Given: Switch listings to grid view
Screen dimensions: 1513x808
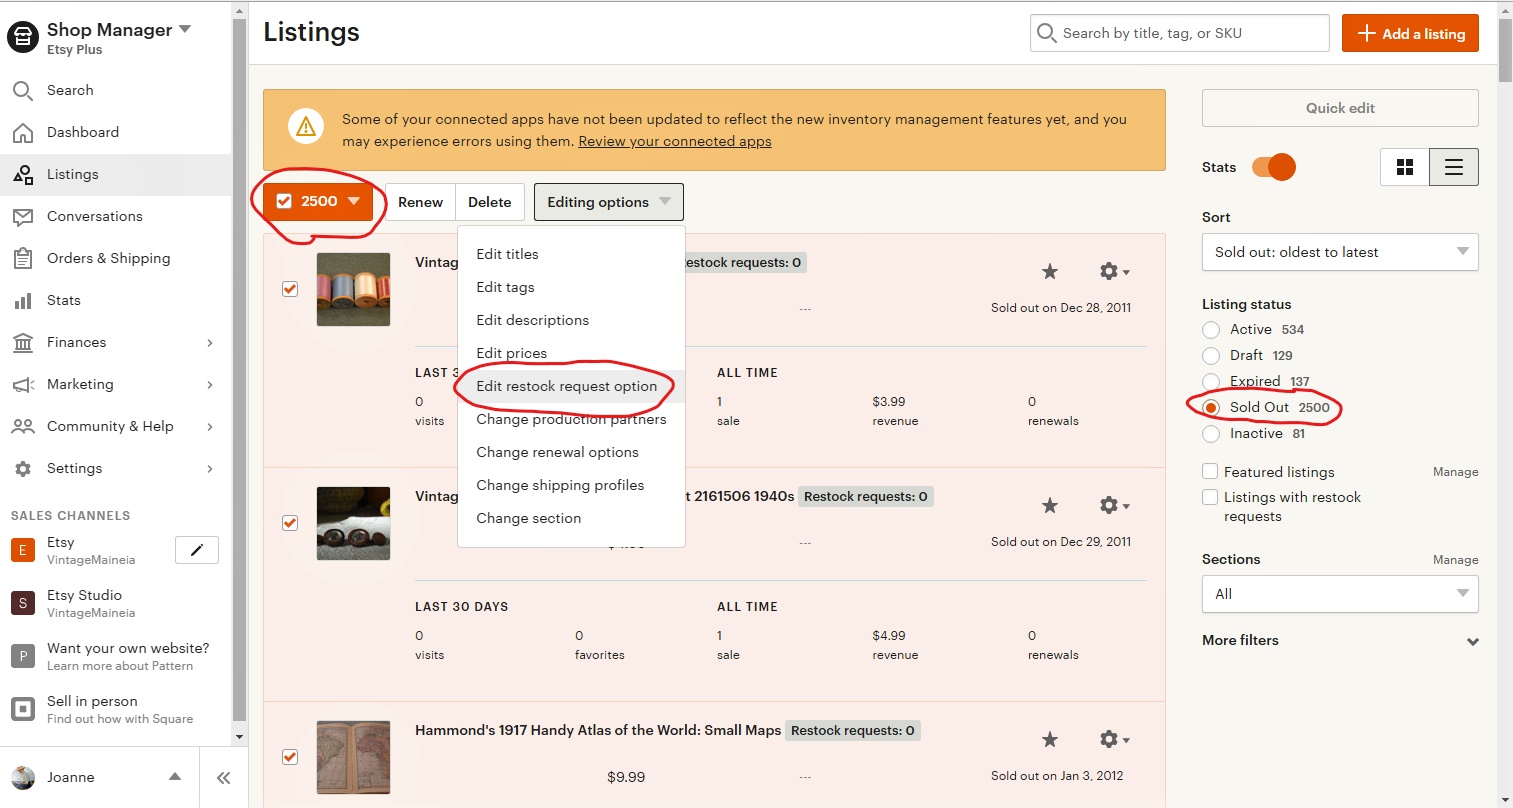Looking at the screenshot, I should point(1404,167).
